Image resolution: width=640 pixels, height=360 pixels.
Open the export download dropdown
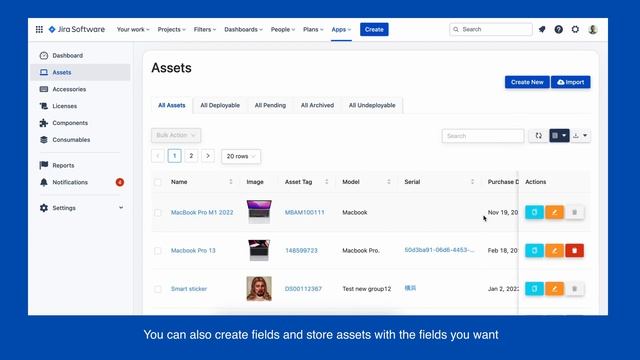click(x=580, y=136)
